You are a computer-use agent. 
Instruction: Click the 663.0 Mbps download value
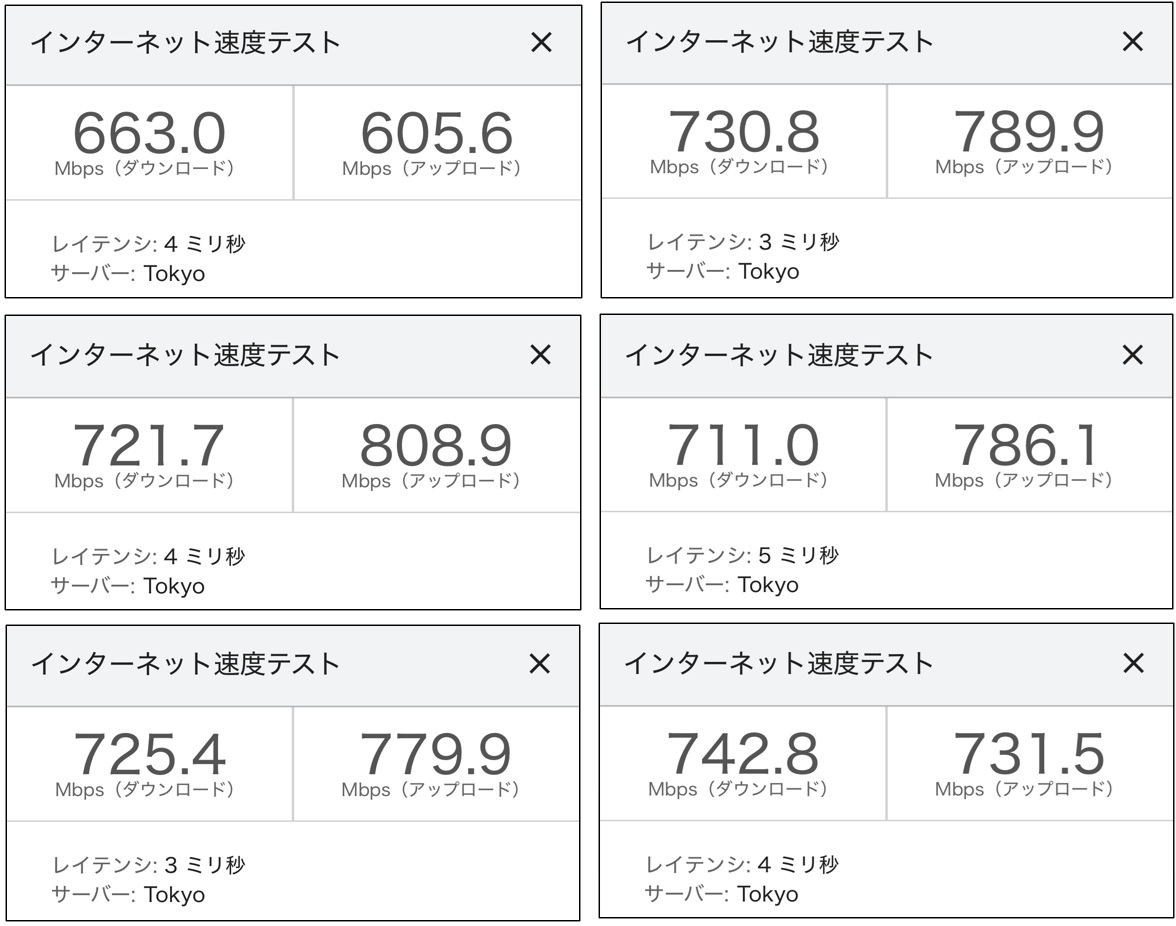coord(149,133)
